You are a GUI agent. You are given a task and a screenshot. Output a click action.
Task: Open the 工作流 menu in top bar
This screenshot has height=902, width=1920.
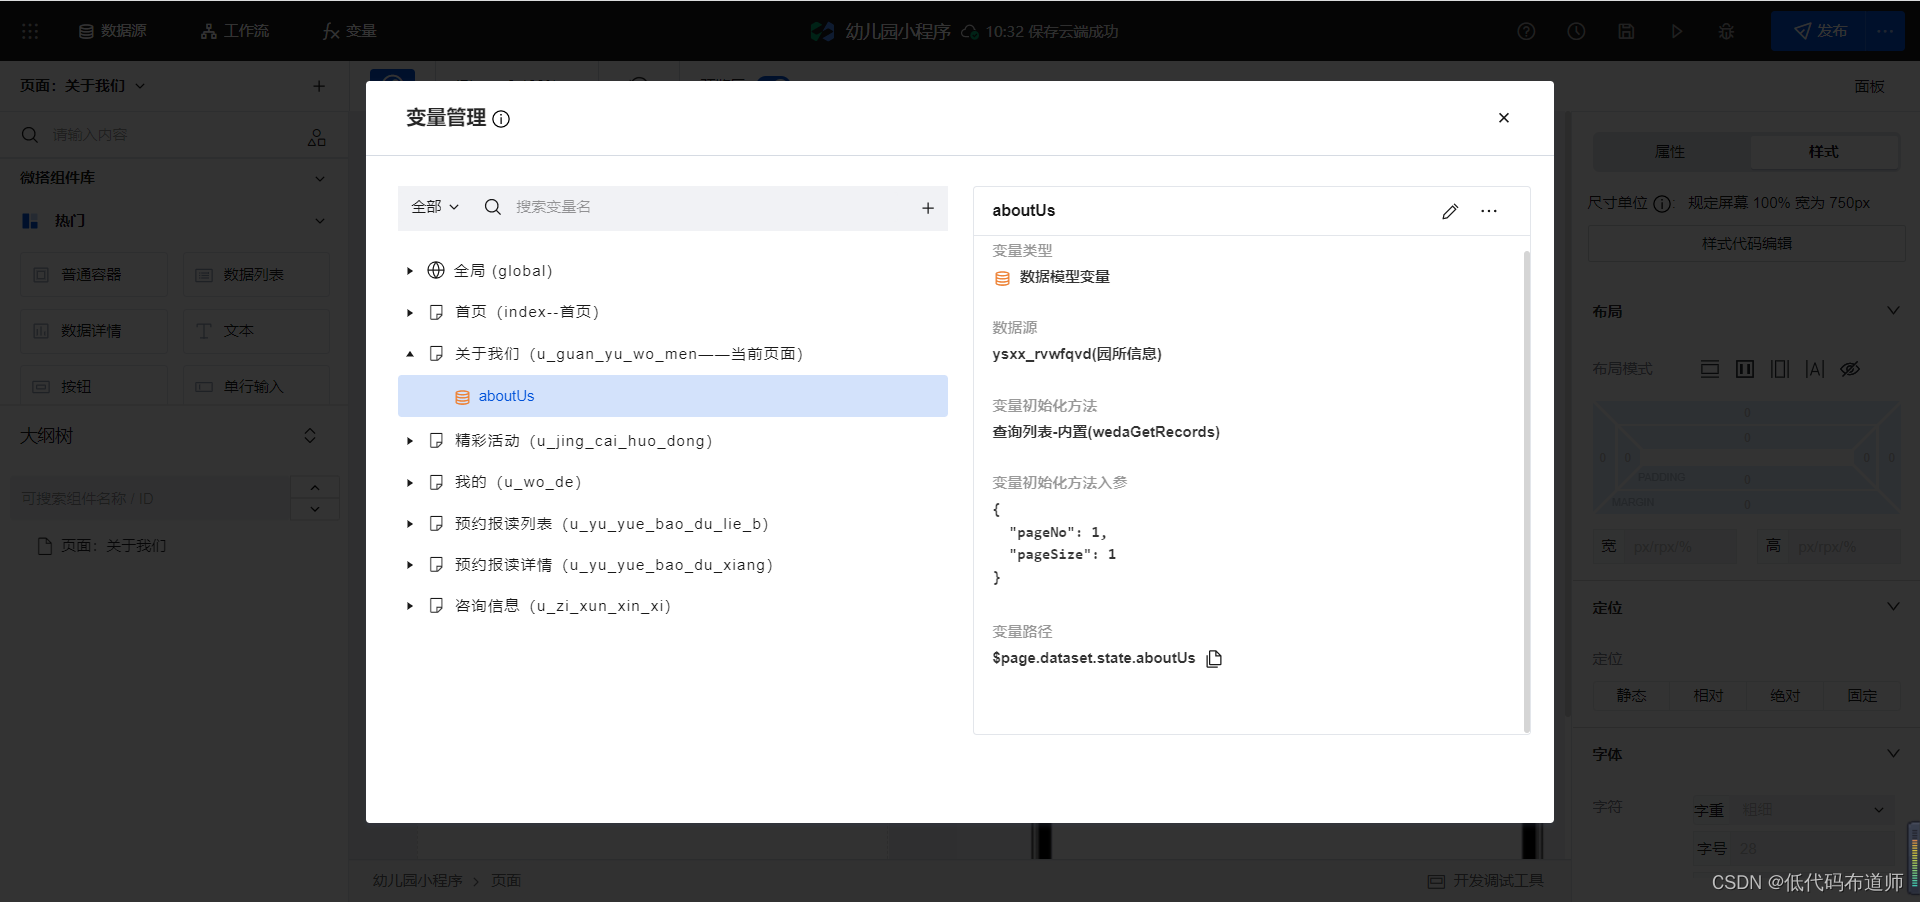235,31
